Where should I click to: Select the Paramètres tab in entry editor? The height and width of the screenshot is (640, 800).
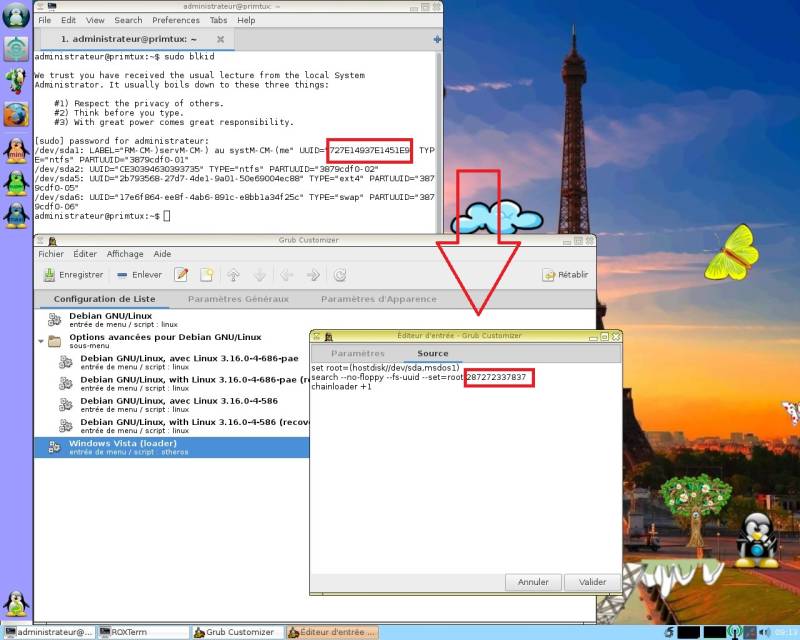tap(358, 353)
